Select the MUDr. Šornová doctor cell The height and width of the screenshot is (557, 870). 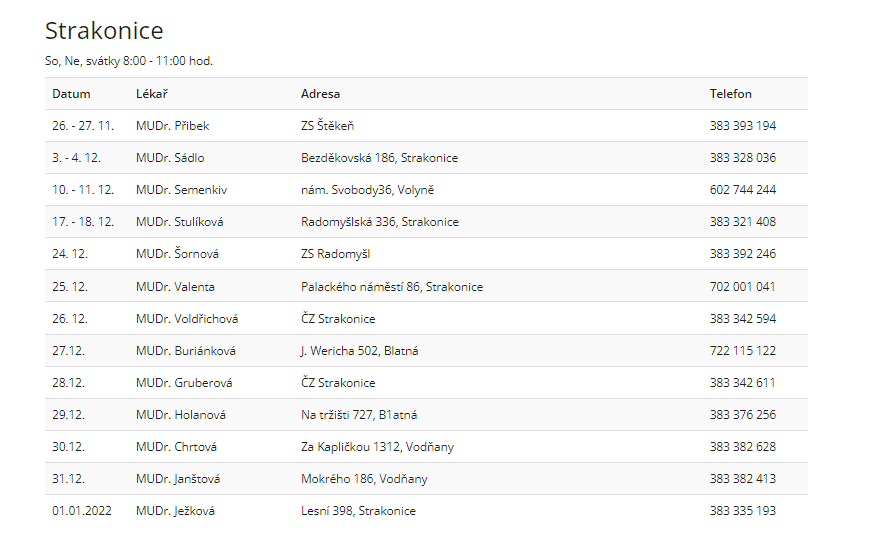pyautogui.click(x=177, y=254)
